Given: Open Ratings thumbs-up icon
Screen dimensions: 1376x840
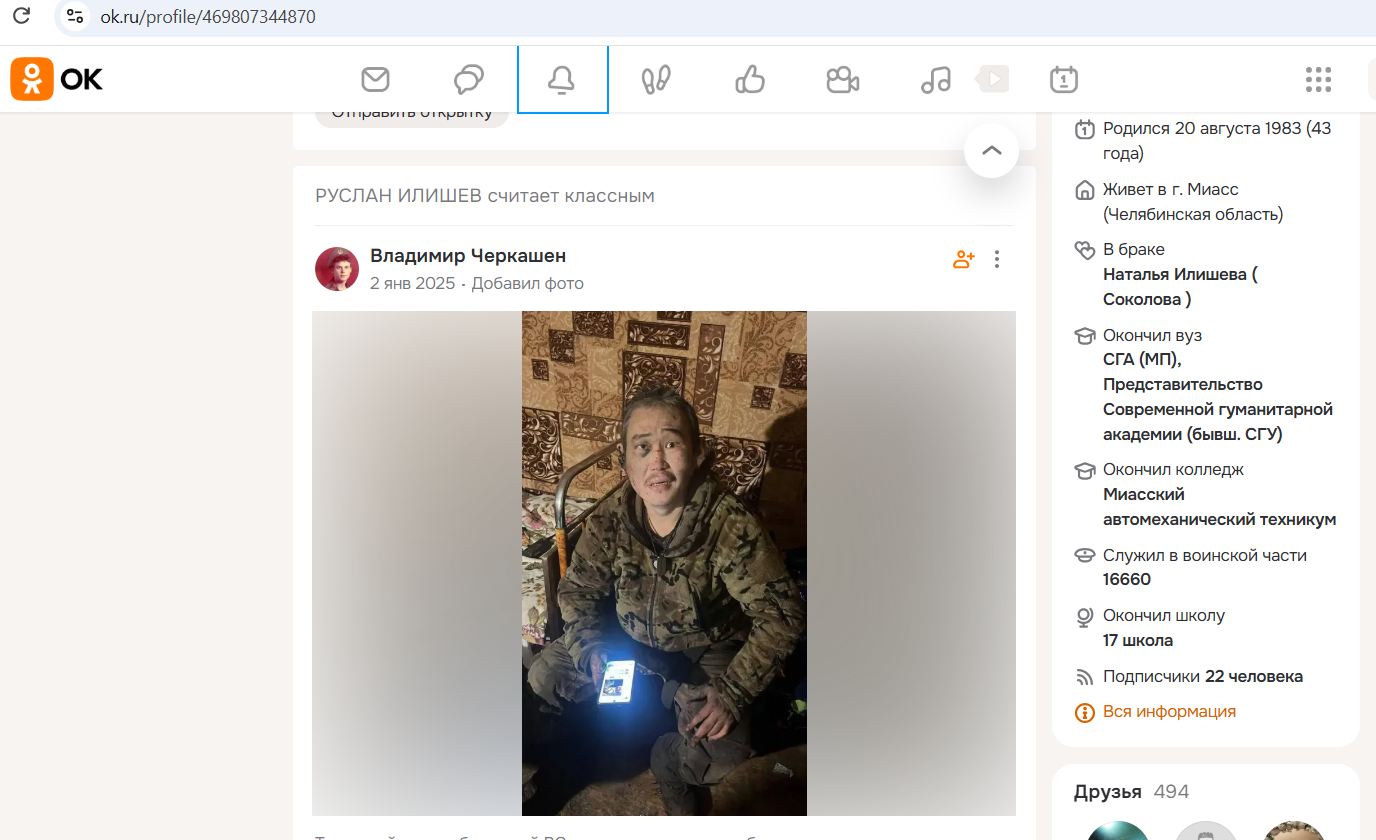Looking at the screenshot, I should click(749, 79).
